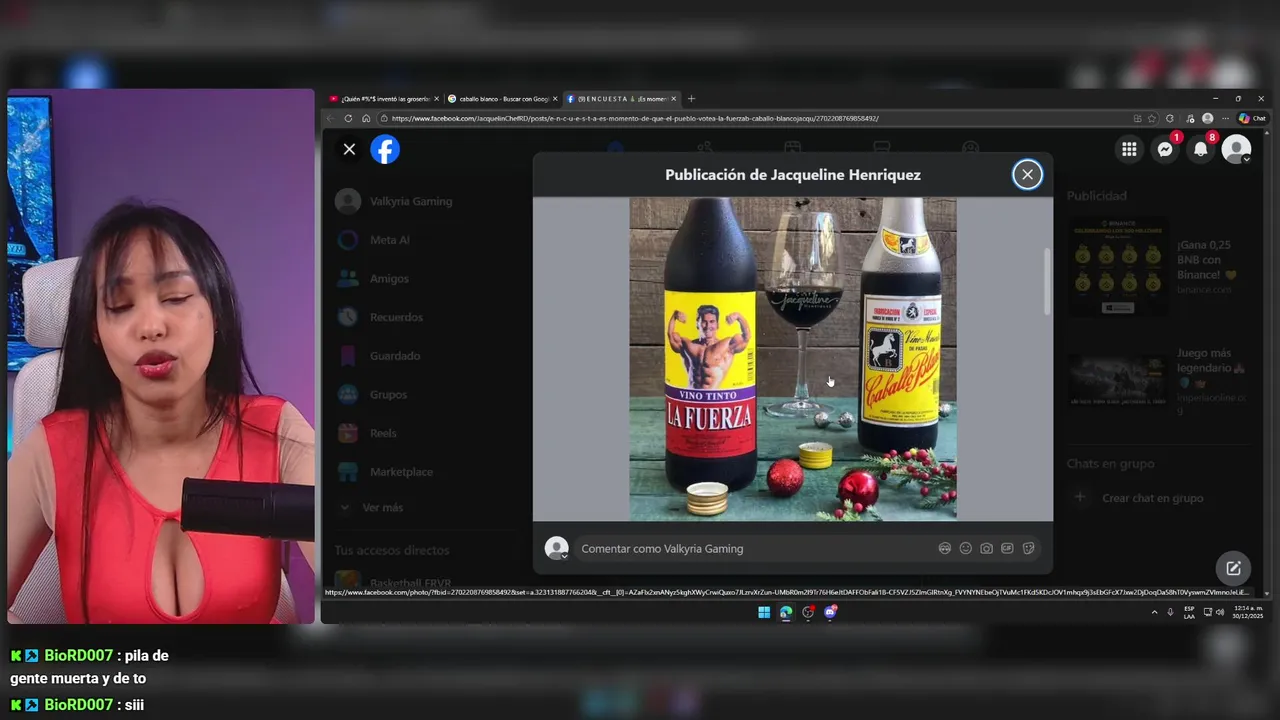Open the account profile menu
1280x720 pixels.
pyautogui.click(x=1237, y=149)
